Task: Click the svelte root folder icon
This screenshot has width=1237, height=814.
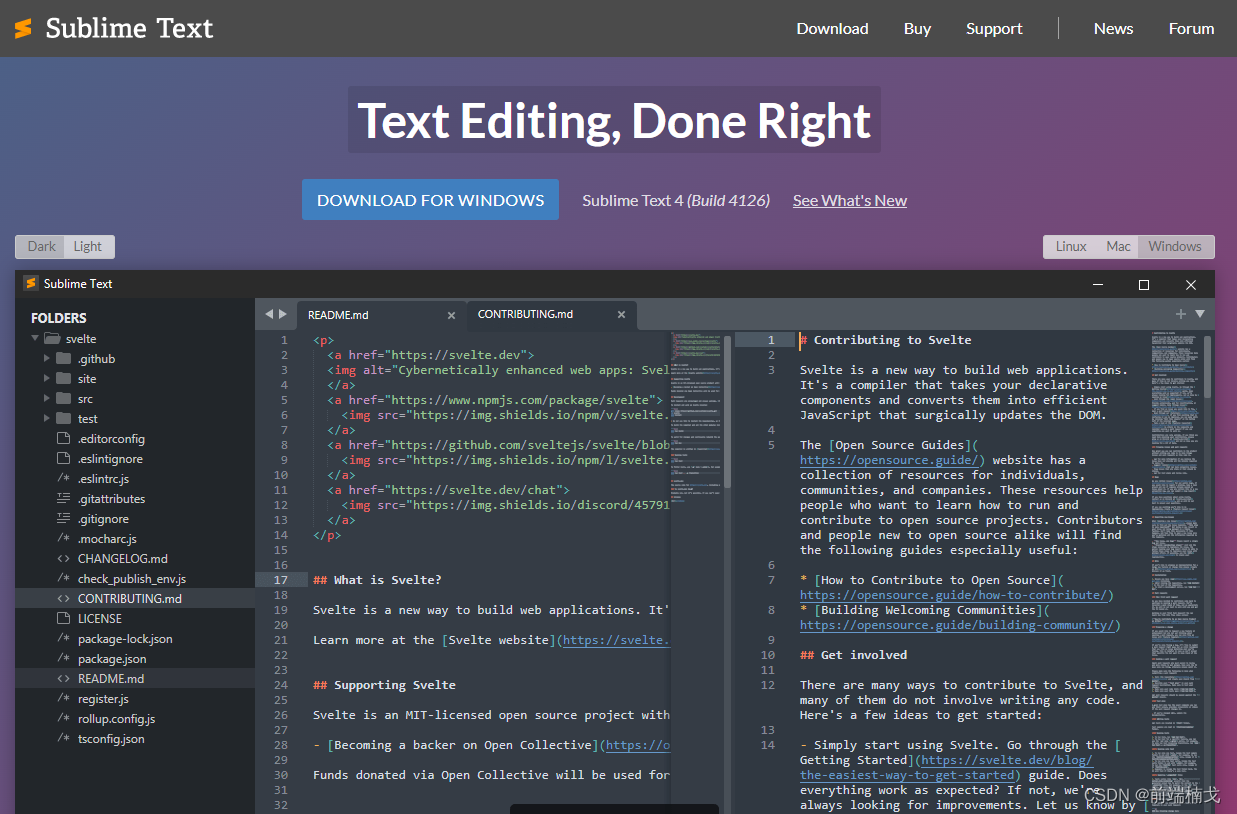Action: (x=52, y=339)
